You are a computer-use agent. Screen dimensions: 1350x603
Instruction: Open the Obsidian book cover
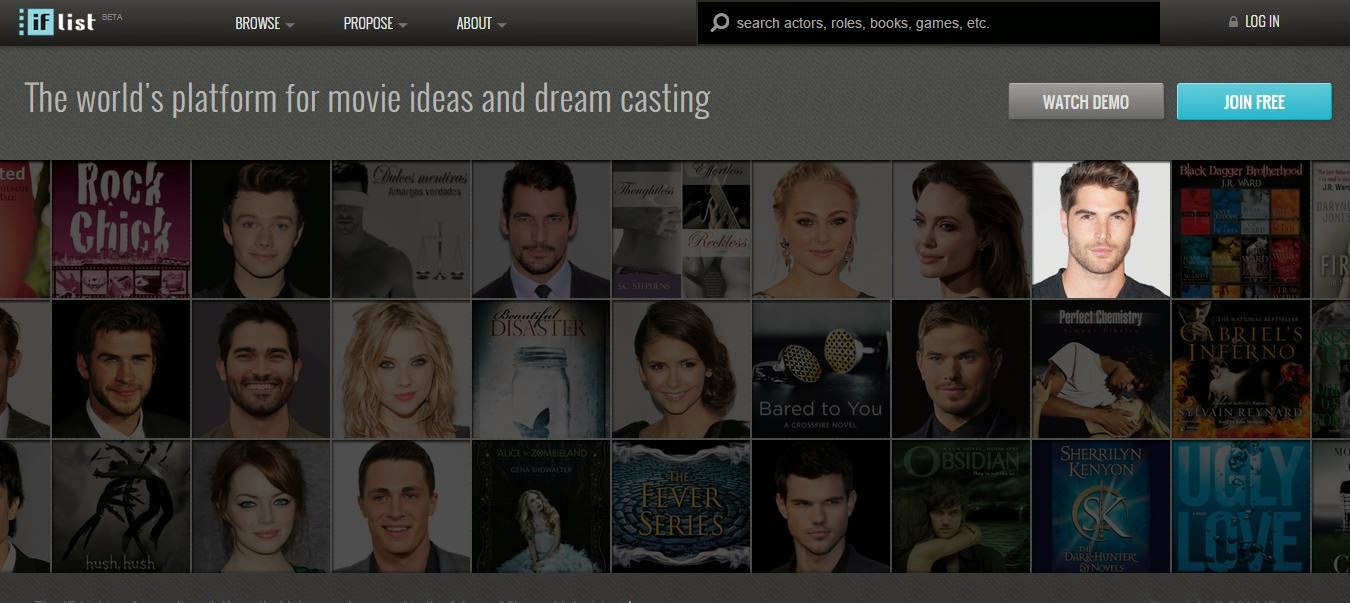tap(961, 507)
